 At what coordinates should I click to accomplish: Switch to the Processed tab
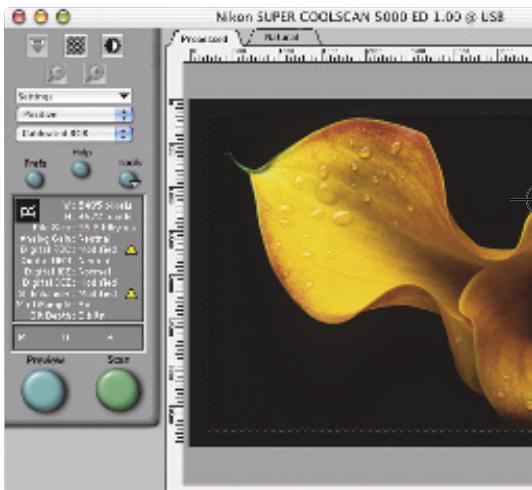pos(204,39)
